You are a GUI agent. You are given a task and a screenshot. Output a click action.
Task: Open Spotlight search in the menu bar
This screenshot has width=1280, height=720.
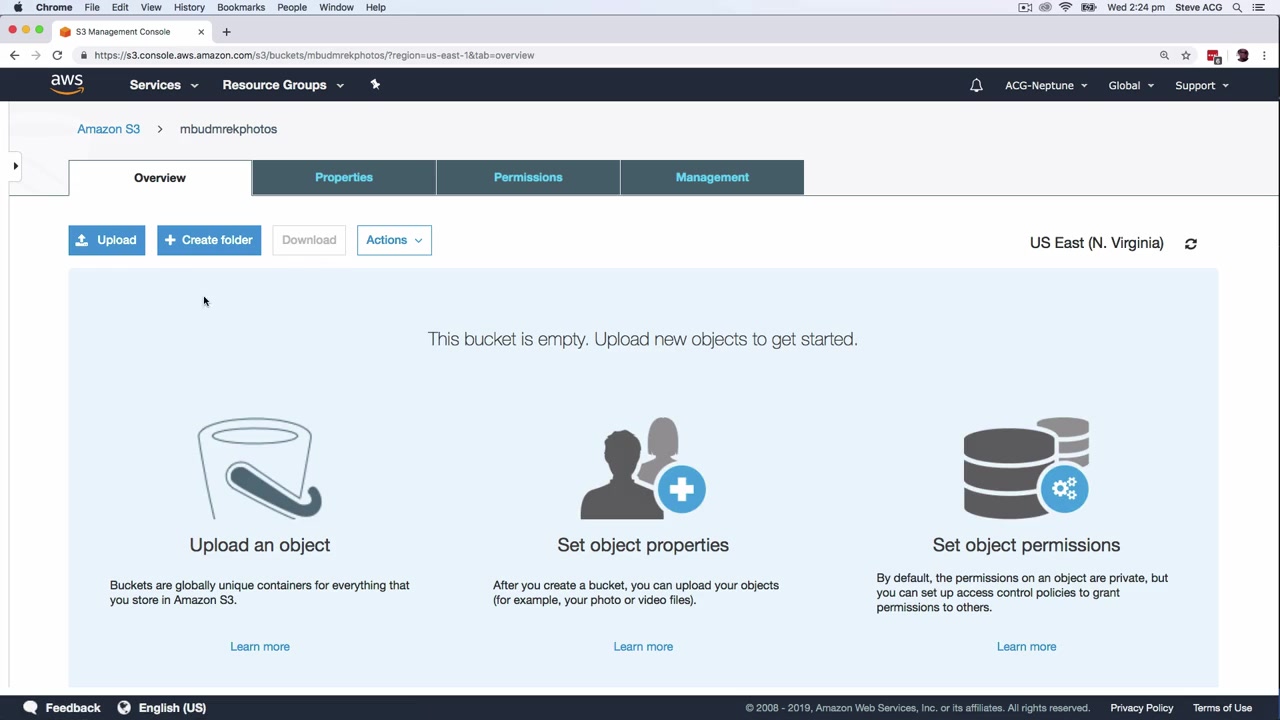1237,7
